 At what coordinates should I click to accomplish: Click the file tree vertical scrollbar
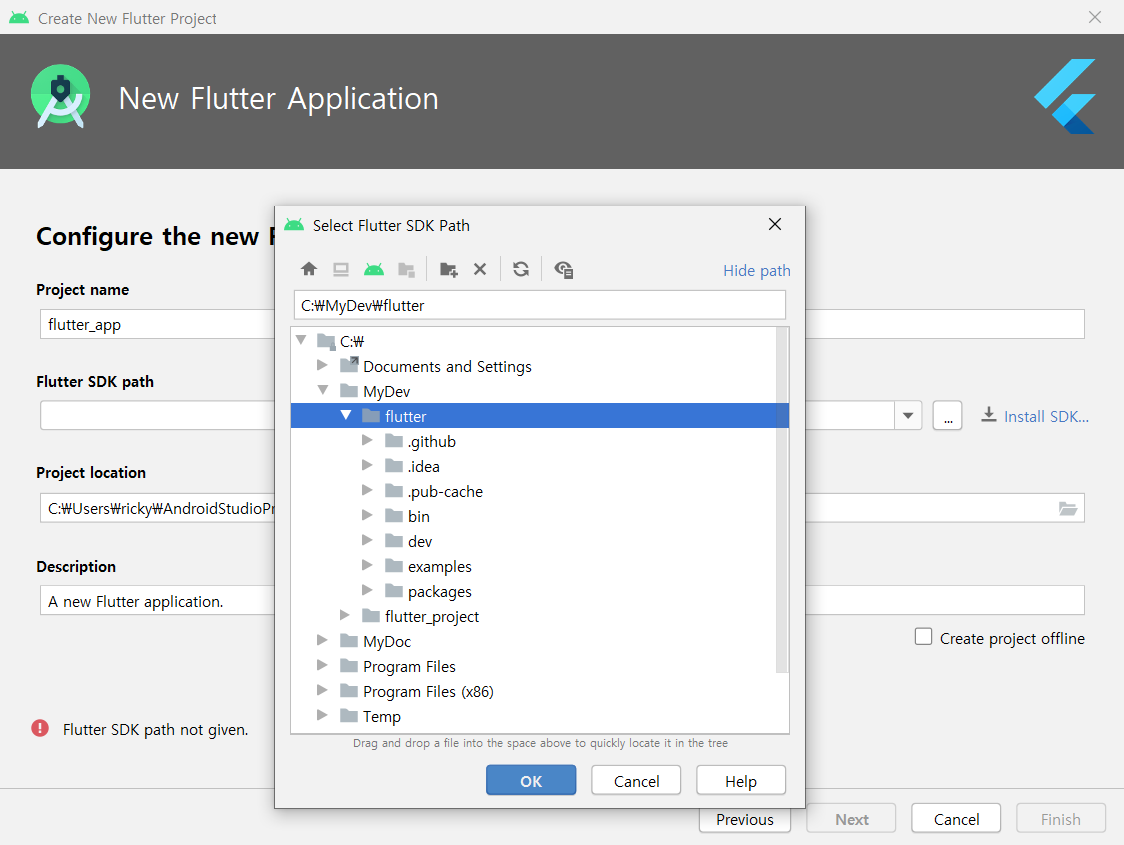pos(782,501)
